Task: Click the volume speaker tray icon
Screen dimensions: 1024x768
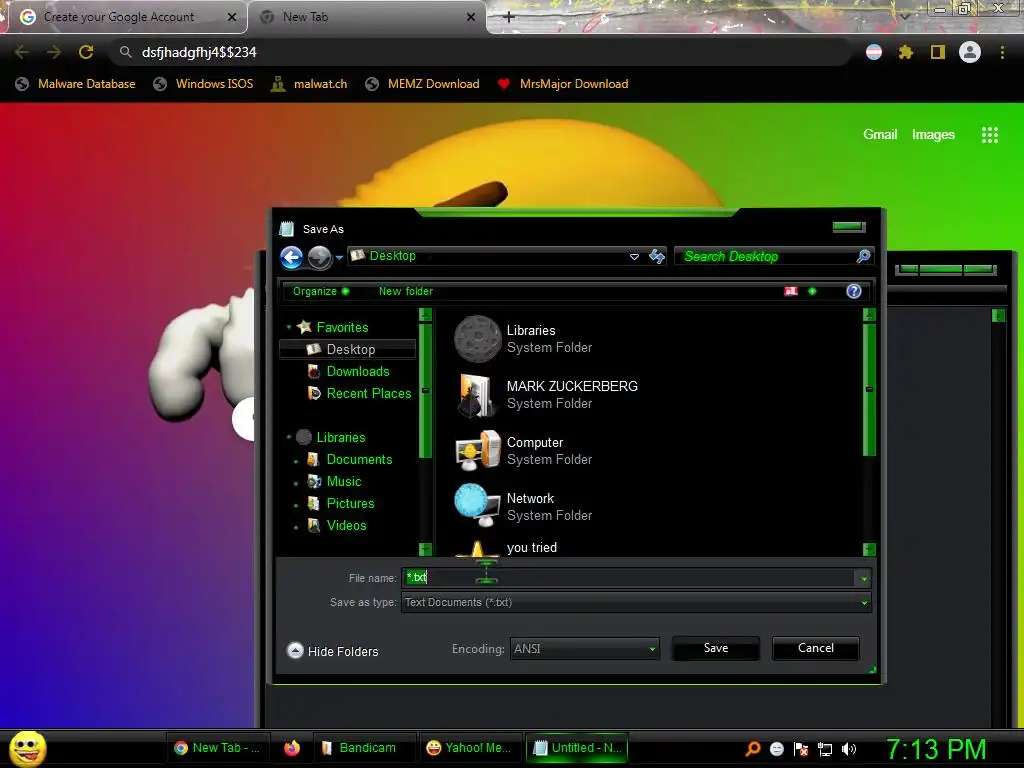Action: [849, 749]
